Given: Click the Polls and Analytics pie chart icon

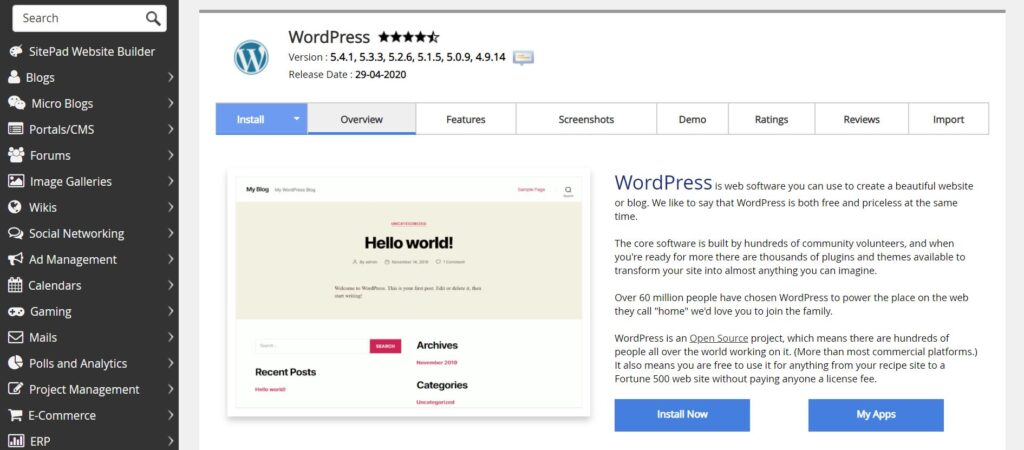Looking at the screenshot, I should click(16, 363).
